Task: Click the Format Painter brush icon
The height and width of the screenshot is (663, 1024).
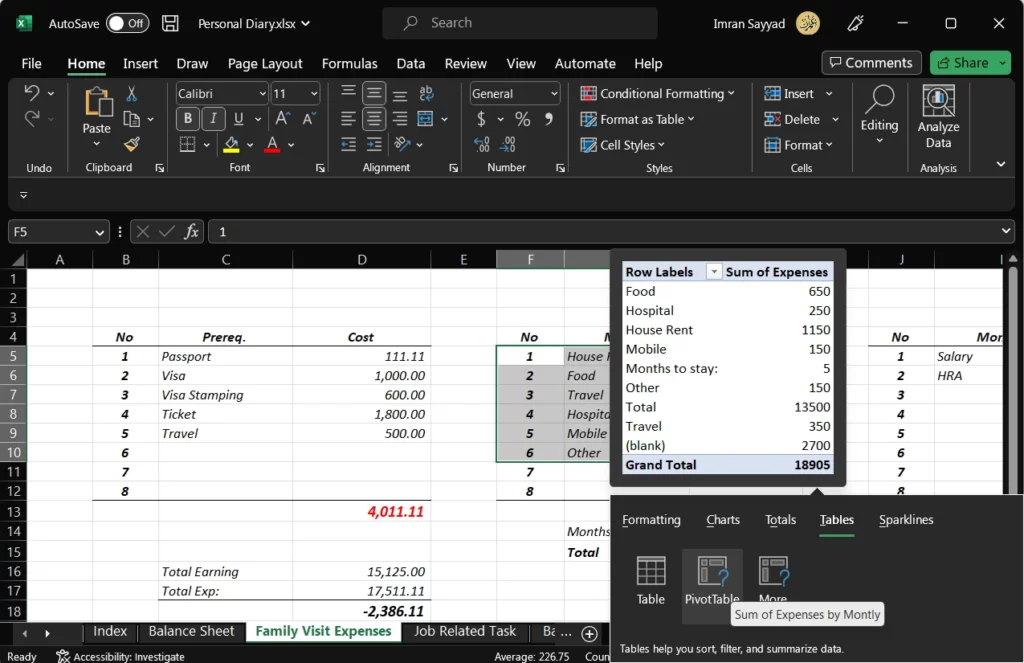Action: coord(131,145)
